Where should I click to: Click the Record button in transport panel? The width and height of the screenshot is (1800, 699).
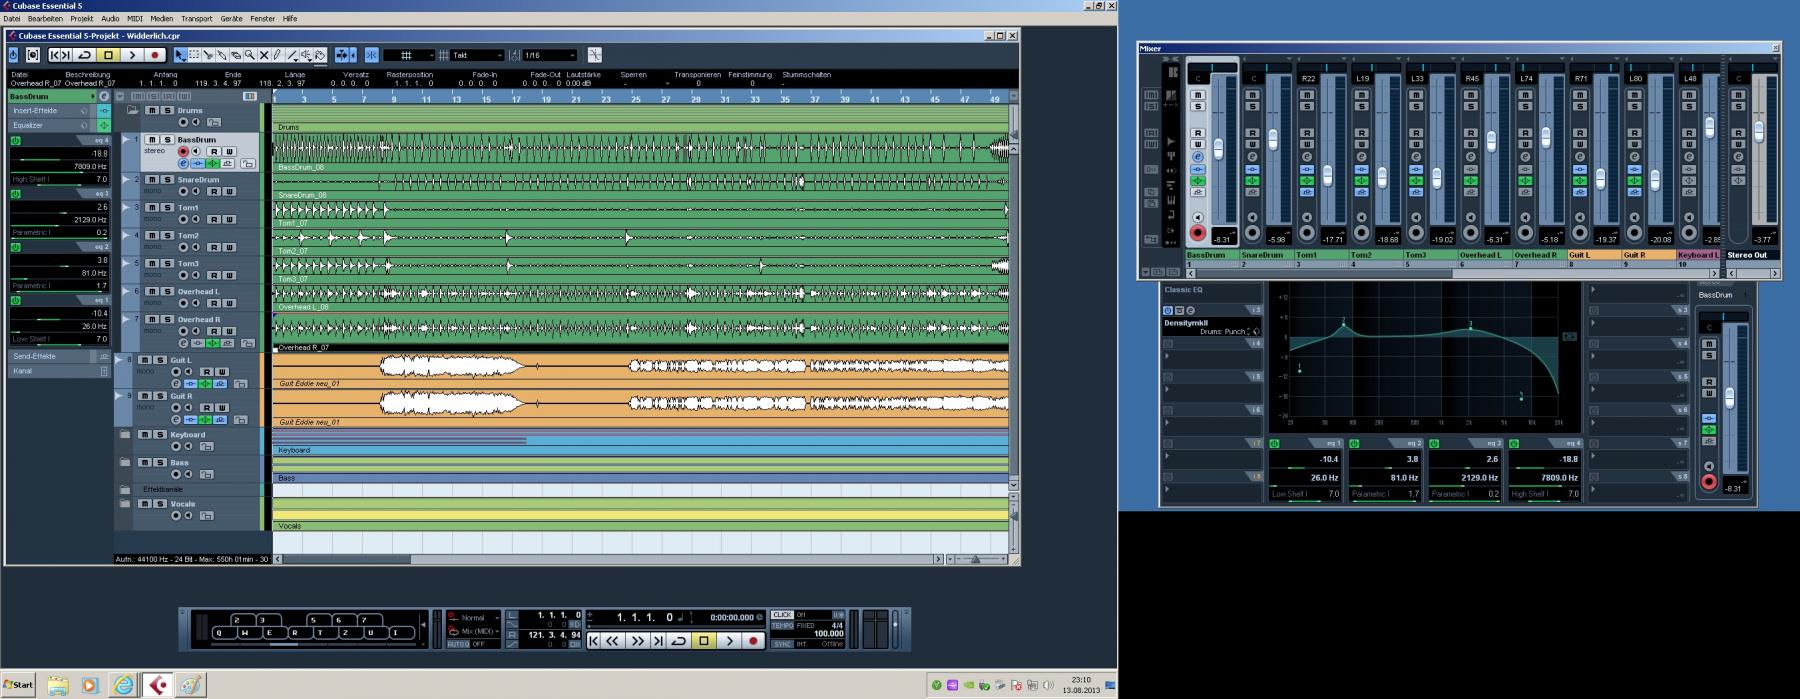(753, 641)
